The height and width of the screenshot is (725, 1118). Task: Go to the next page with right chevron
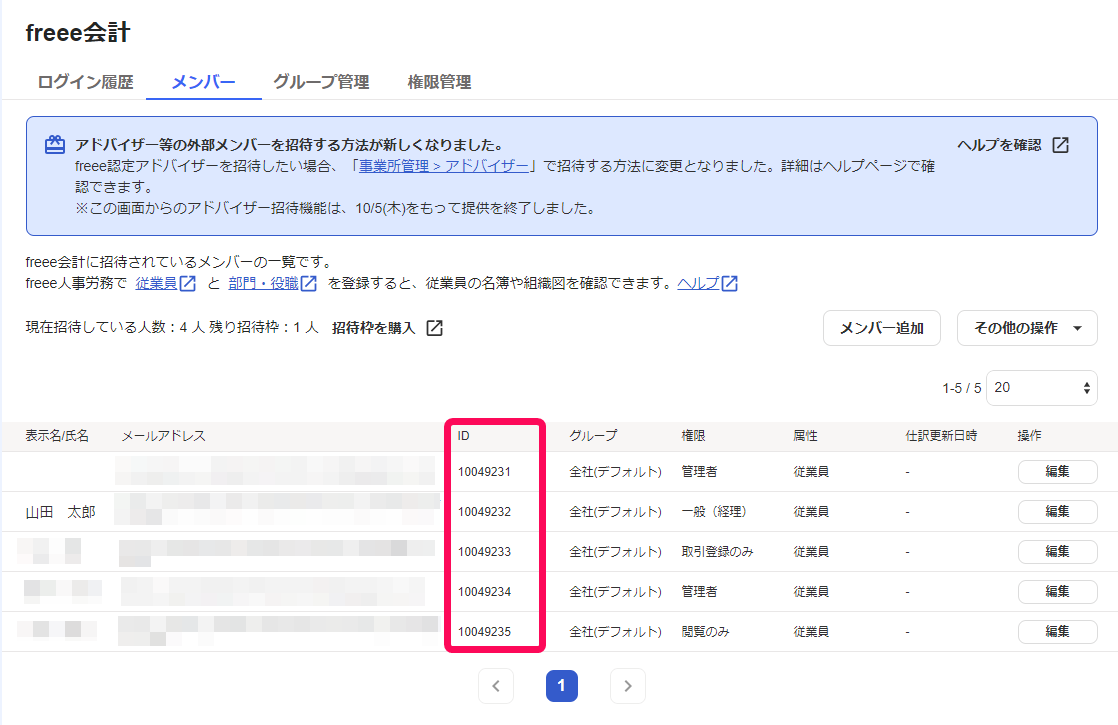coord(627,686)
